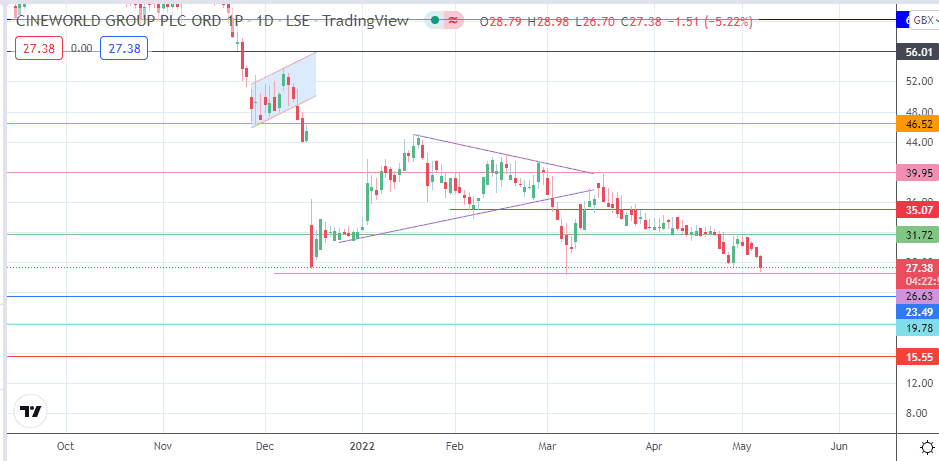
Task: Click the 52.00 price axis value
Action: coord(919,81)
